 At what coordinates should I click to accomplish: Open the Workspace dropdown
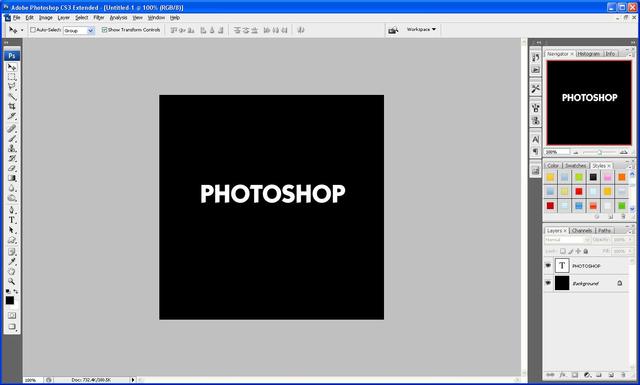tap(421, 29)
